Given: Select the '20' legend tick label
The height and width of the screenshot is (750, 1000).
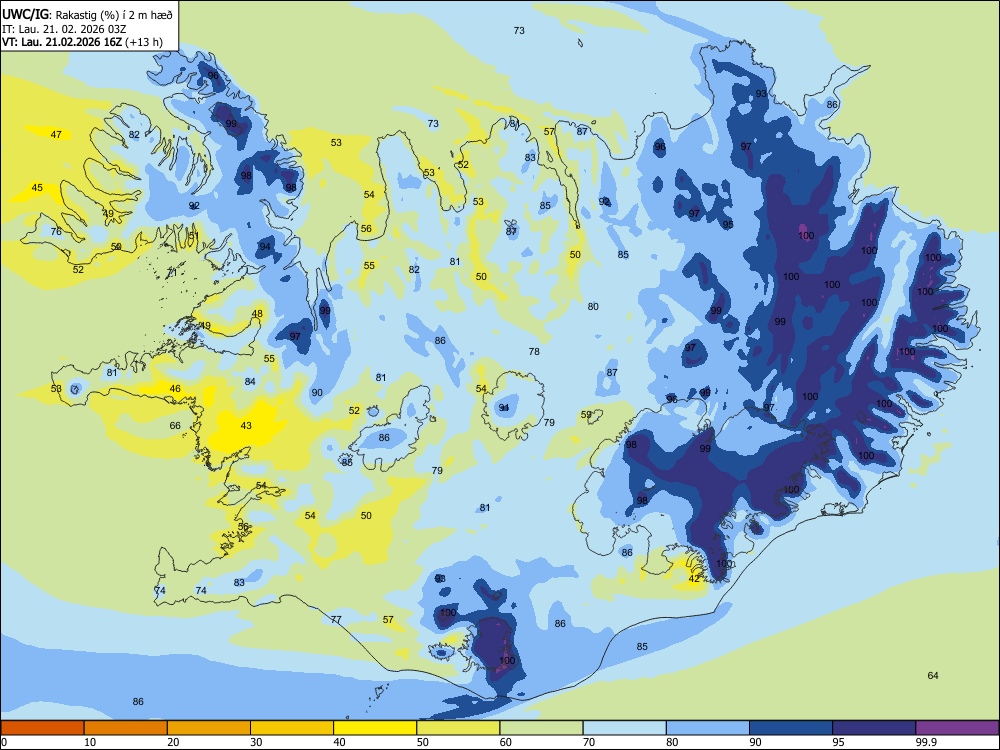Looking at the screenshot, I should click(x=173, y=742).
